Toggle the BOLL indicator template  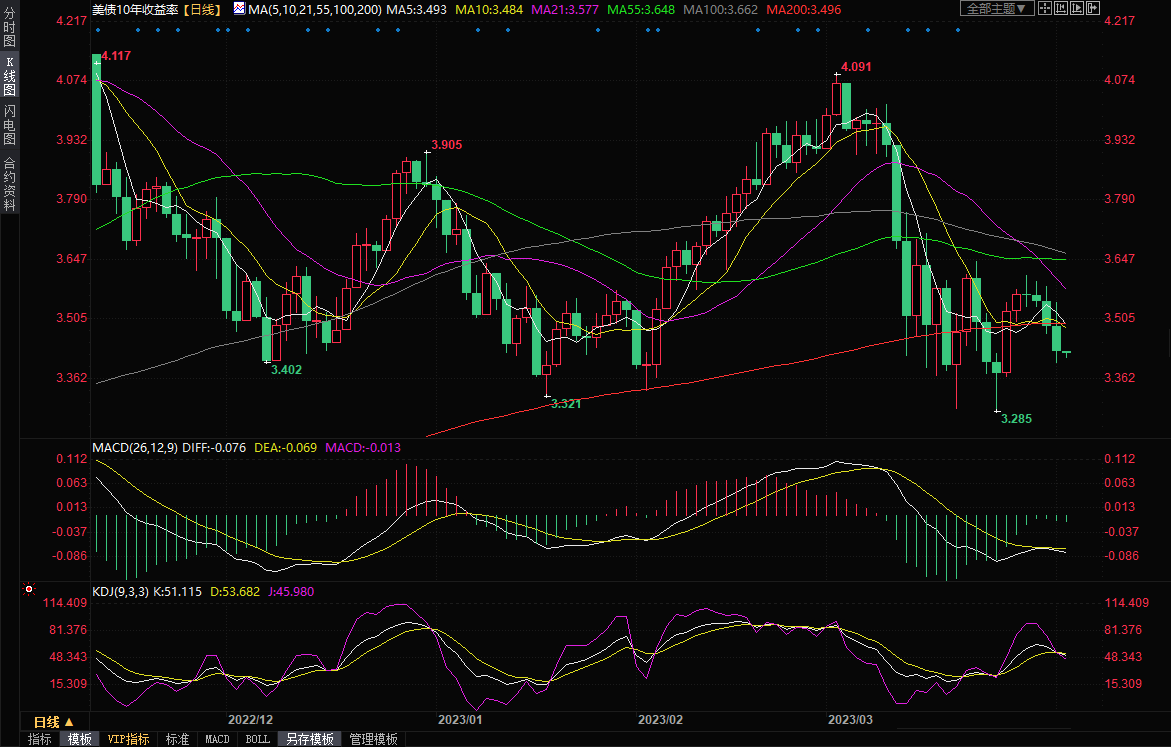pyautogui.click(x=257, y=739)
